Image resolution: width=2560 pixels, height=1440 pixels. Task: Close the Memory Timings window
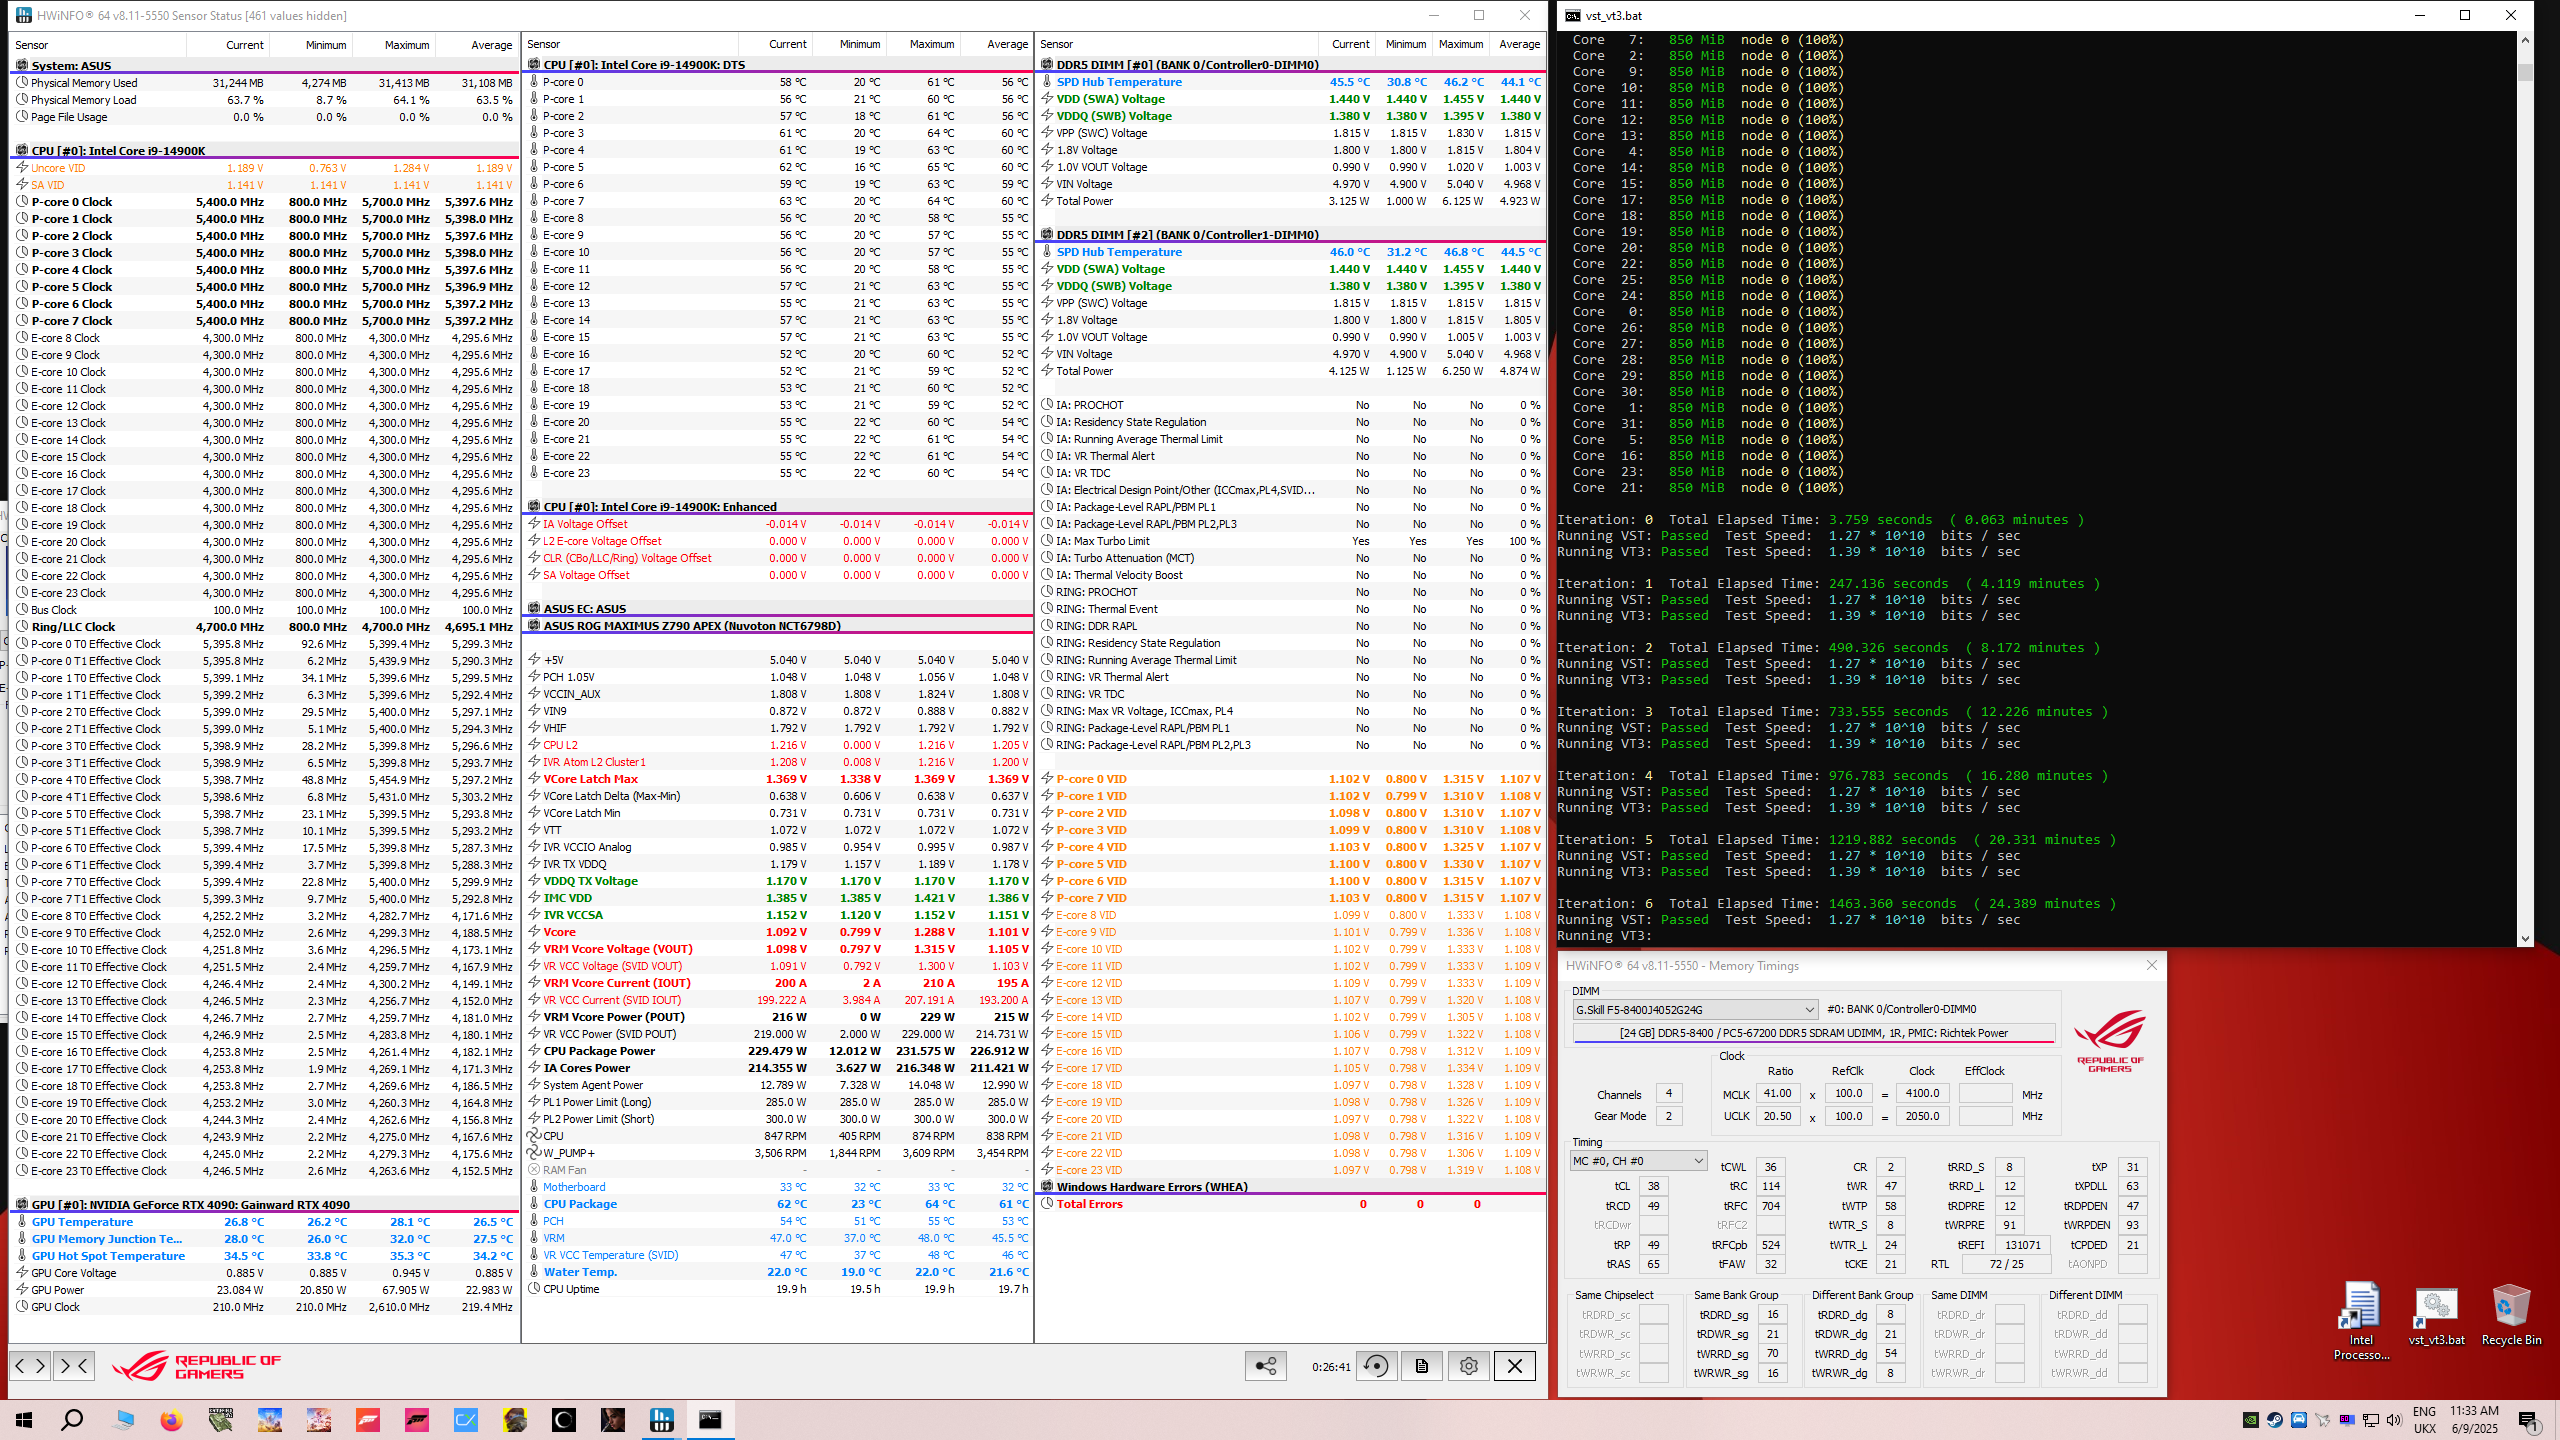(2152, 965)
